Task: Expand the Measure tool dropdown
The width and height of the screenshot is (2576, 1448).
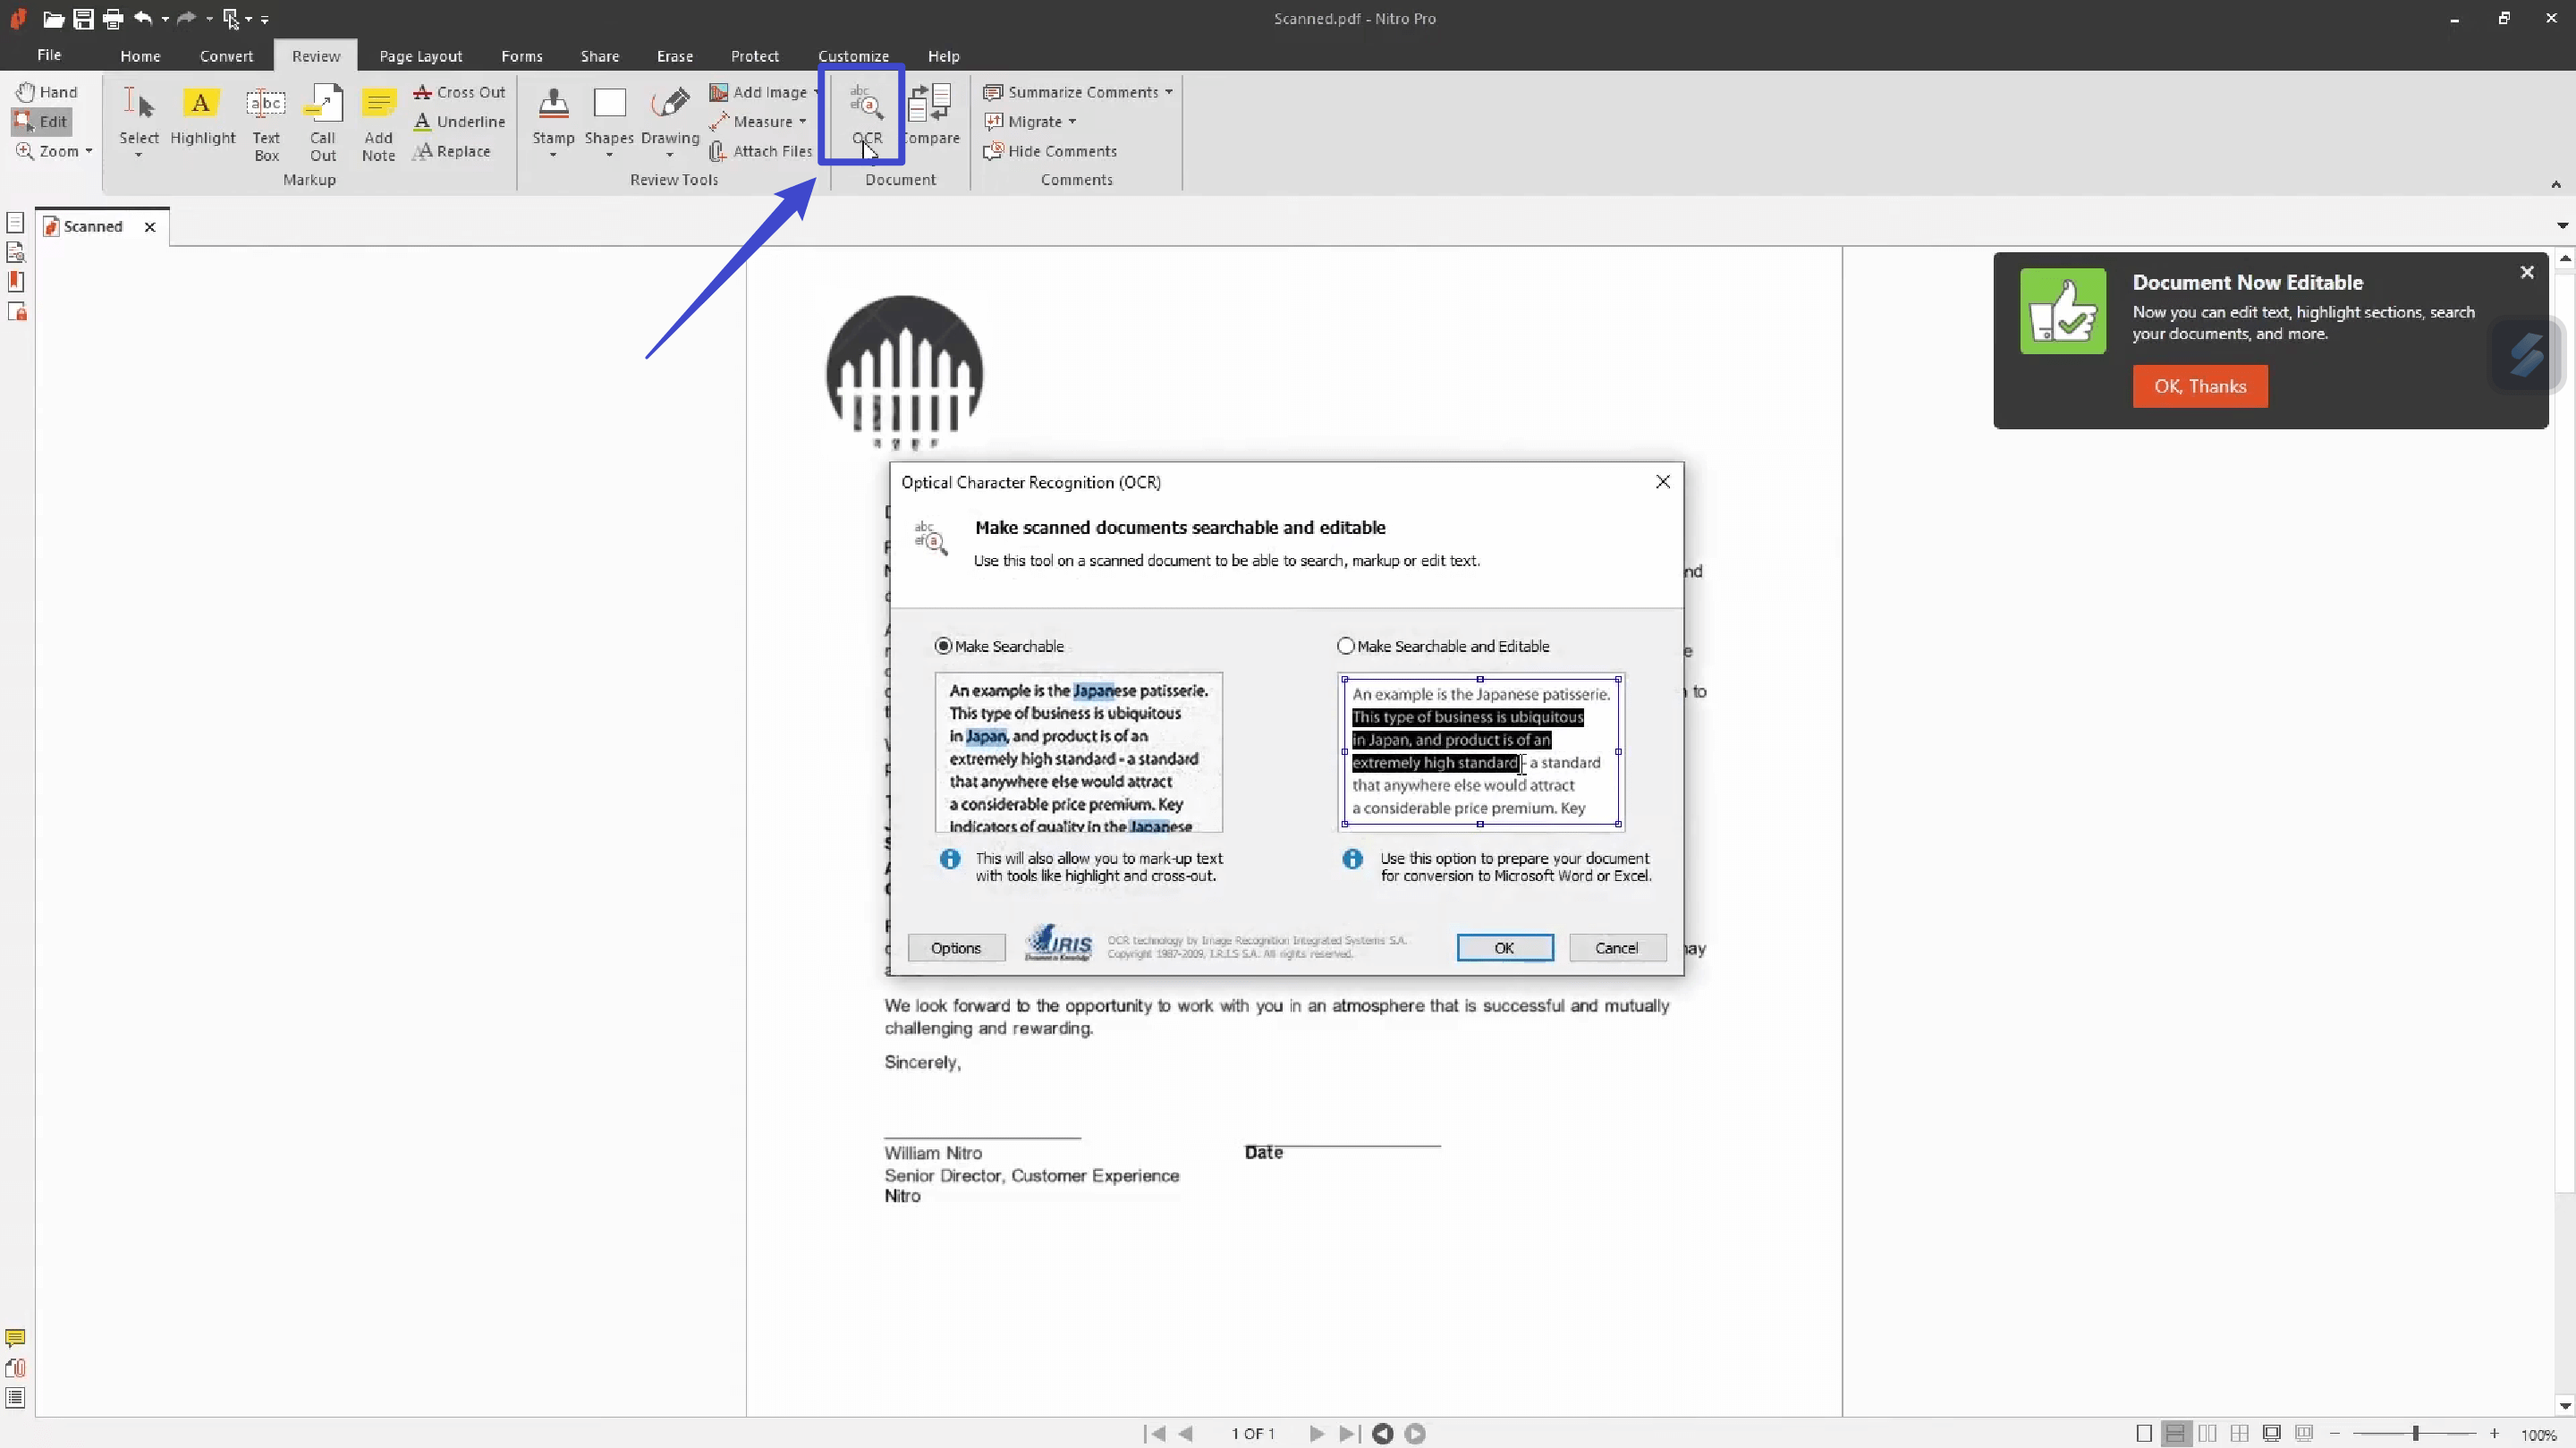Action: coord(802,122)
